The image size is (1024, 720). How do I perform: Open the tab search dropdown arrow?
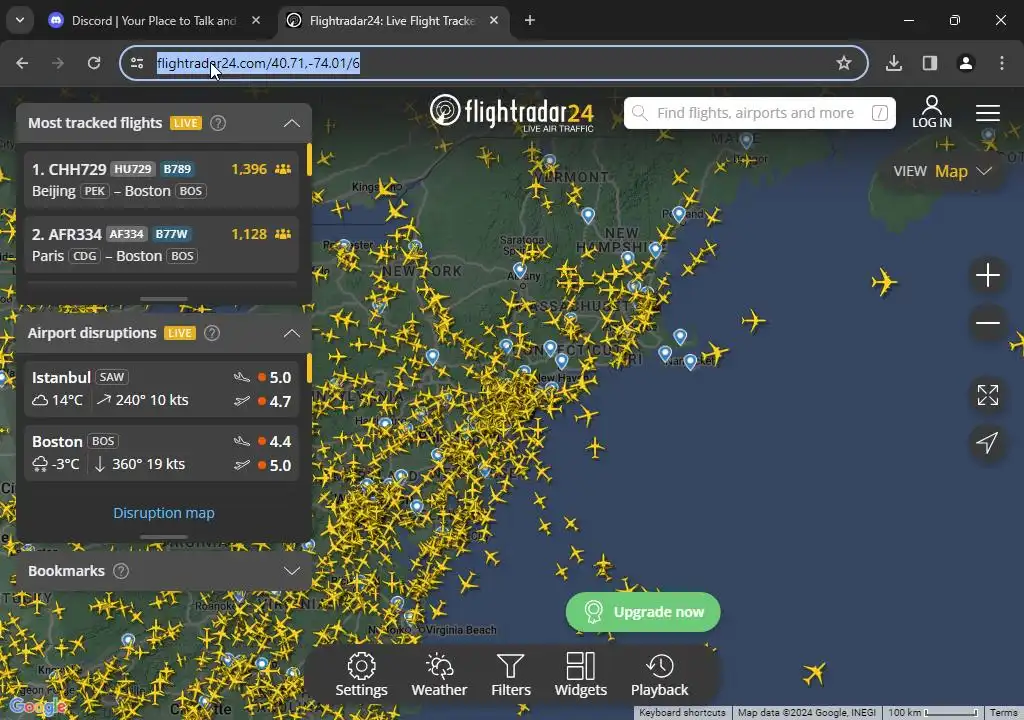click(20, 20)
